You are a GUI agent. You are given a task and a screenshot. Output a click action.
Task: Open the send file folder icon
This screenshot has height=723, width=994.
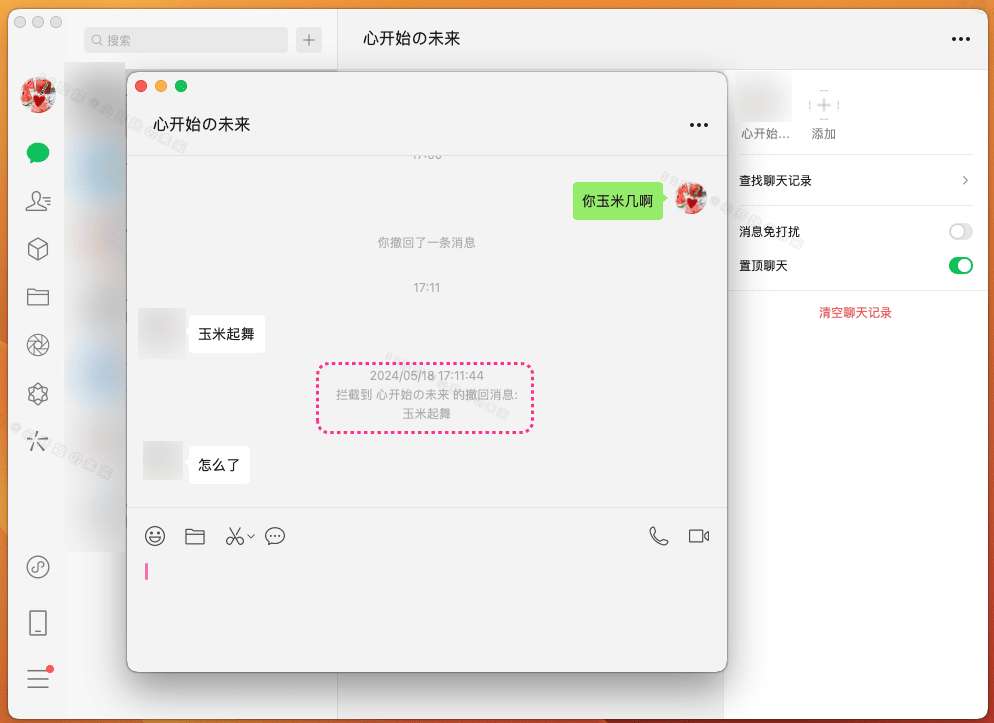coord(195,536)
